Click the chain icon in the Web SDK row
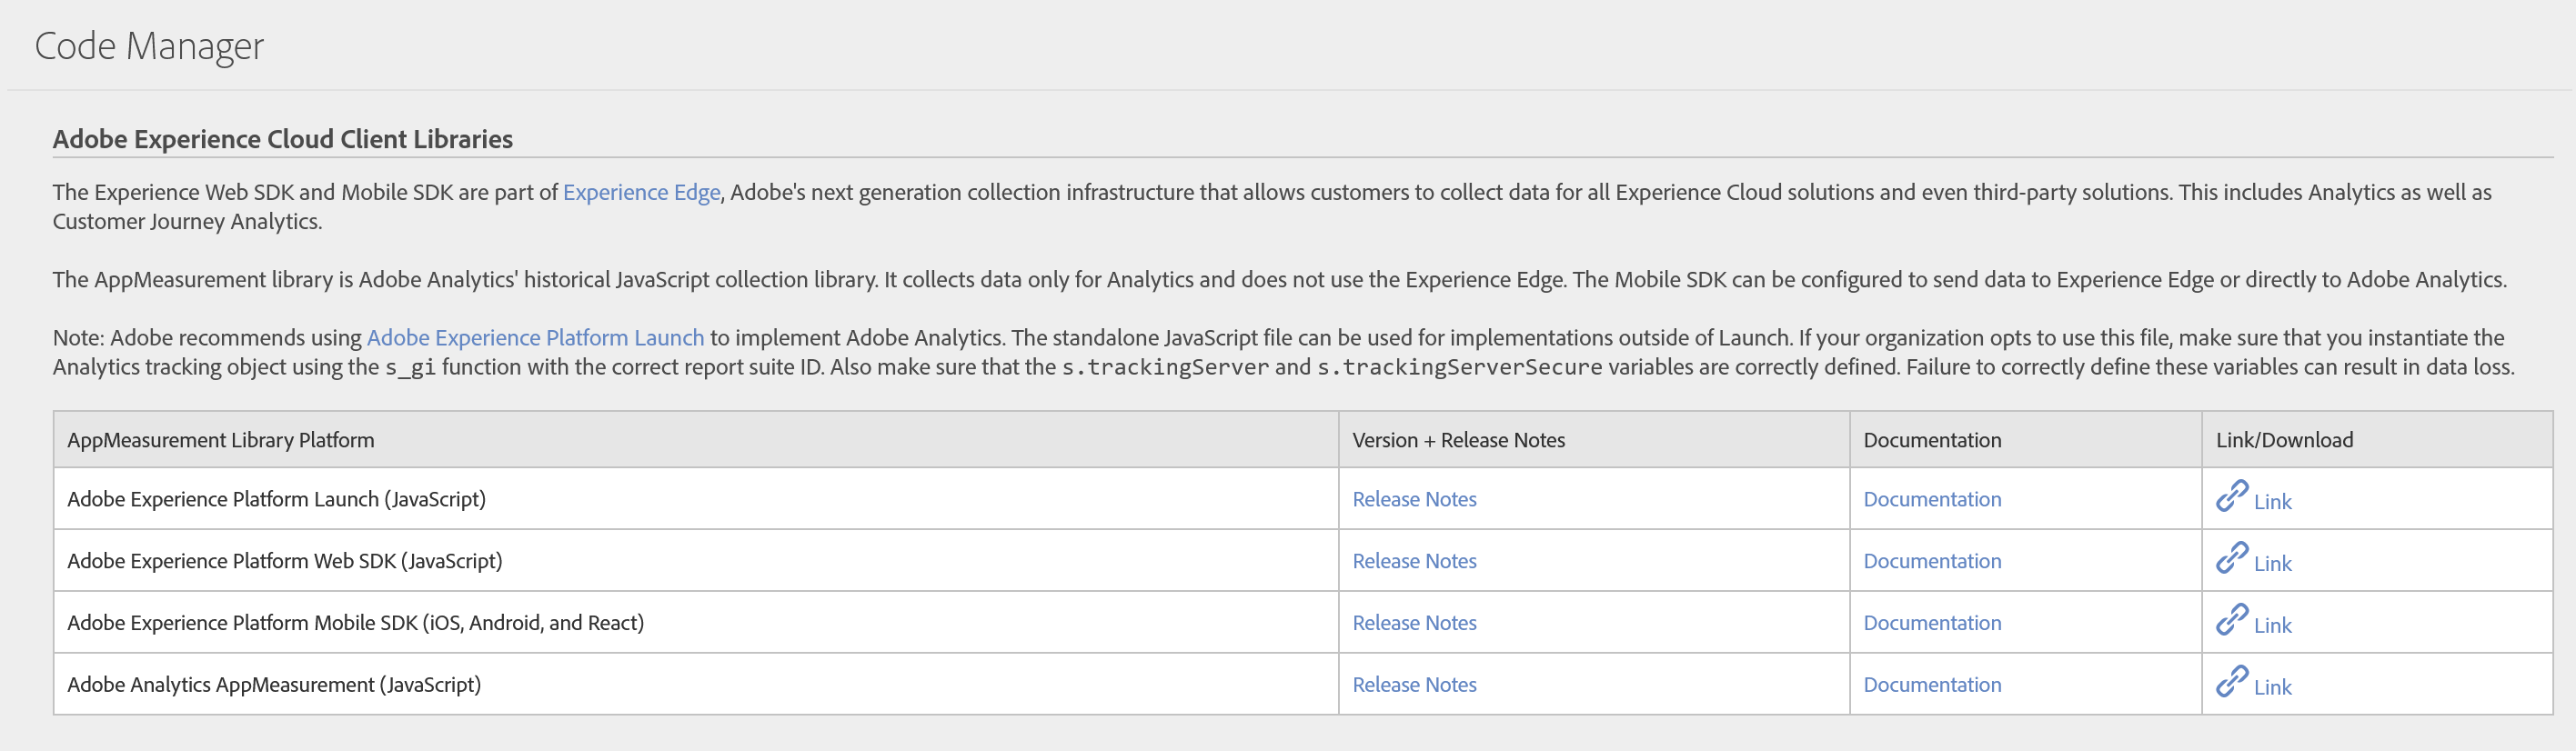The height and width of the screenshot is (751, 2576). point(2231,558)
